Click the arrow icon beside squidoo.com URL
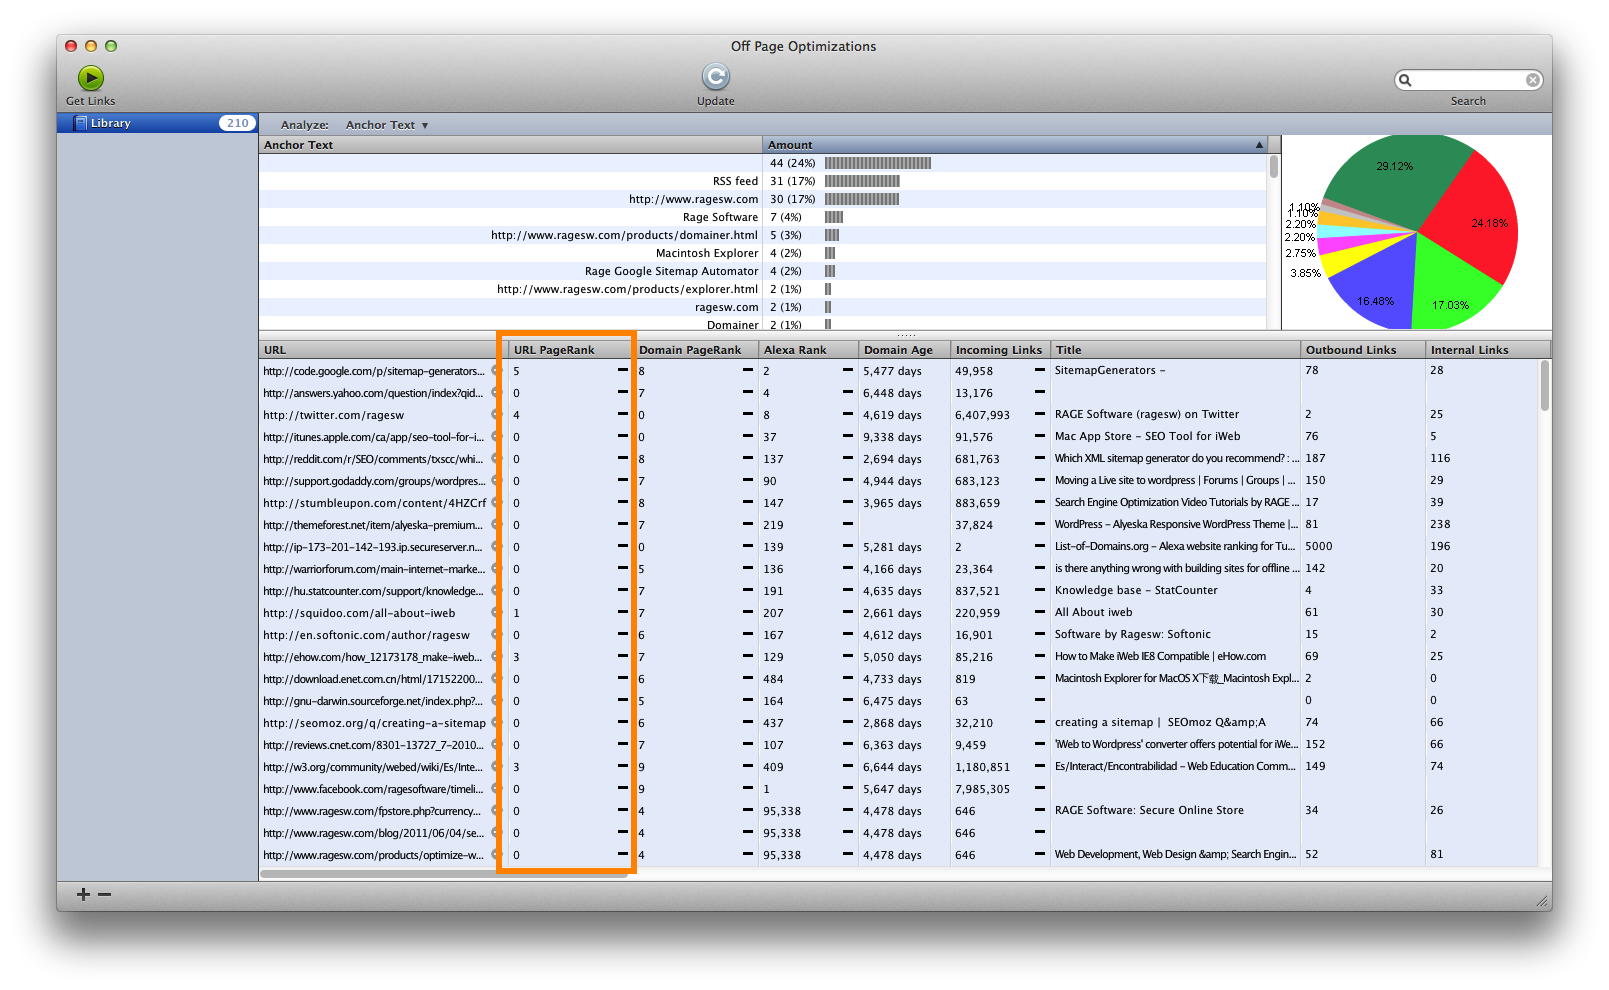This screenshot has height=990, width=1609. click(494, 613)
